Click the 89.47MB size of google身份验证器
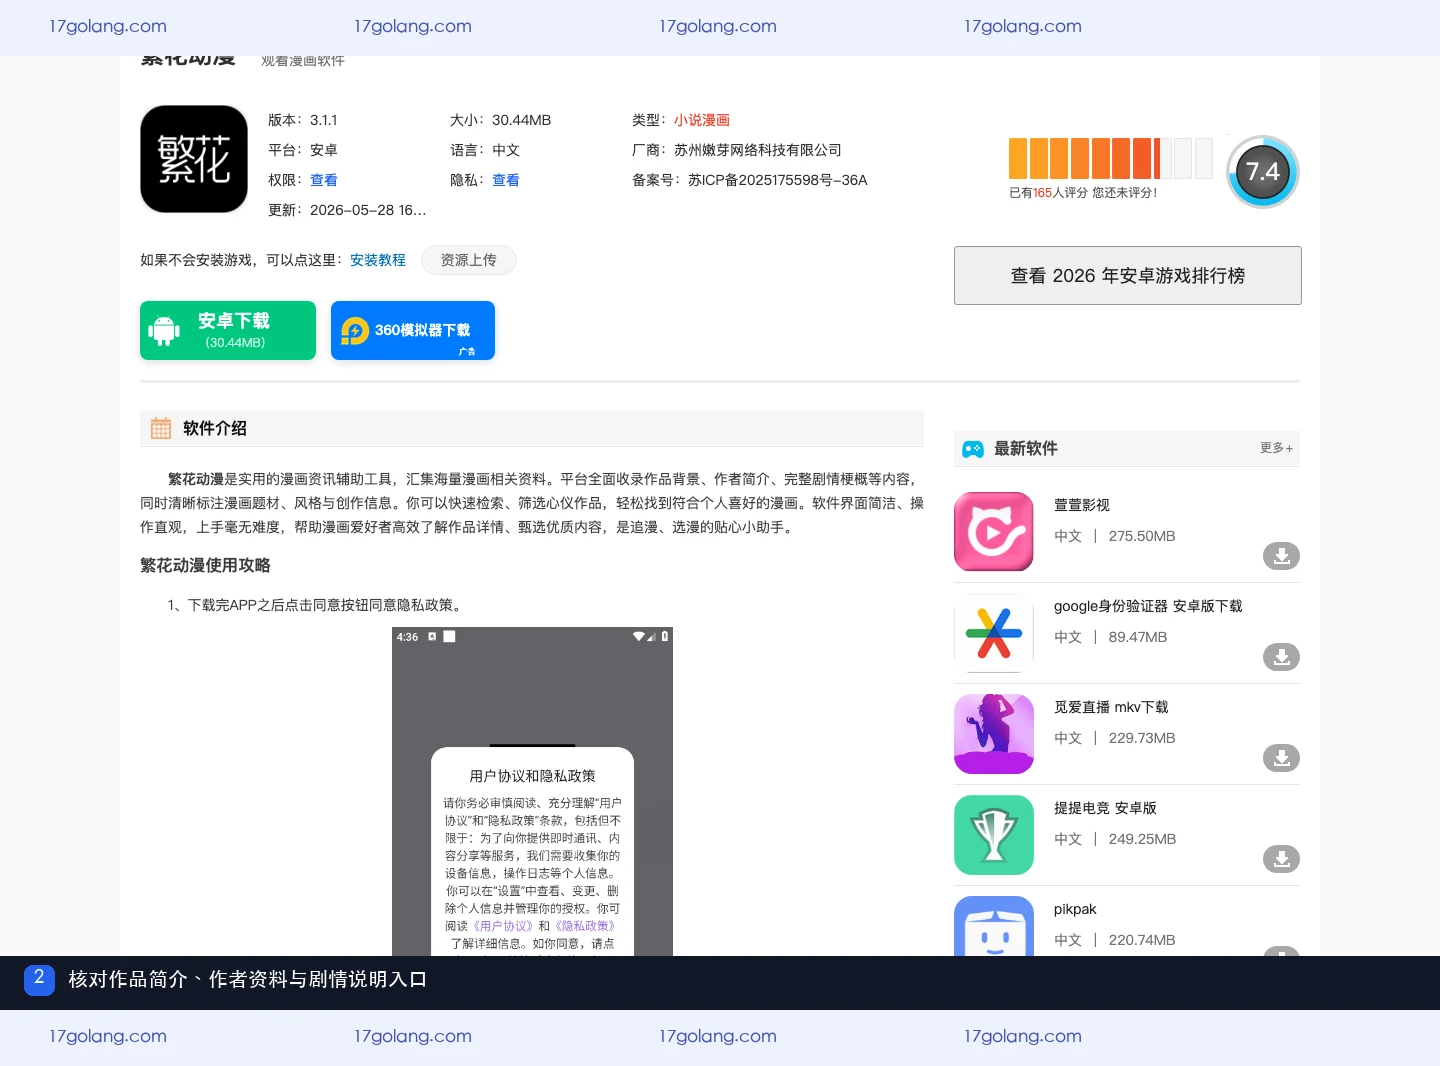The image size is (1440, 1066). [1138, 637]
